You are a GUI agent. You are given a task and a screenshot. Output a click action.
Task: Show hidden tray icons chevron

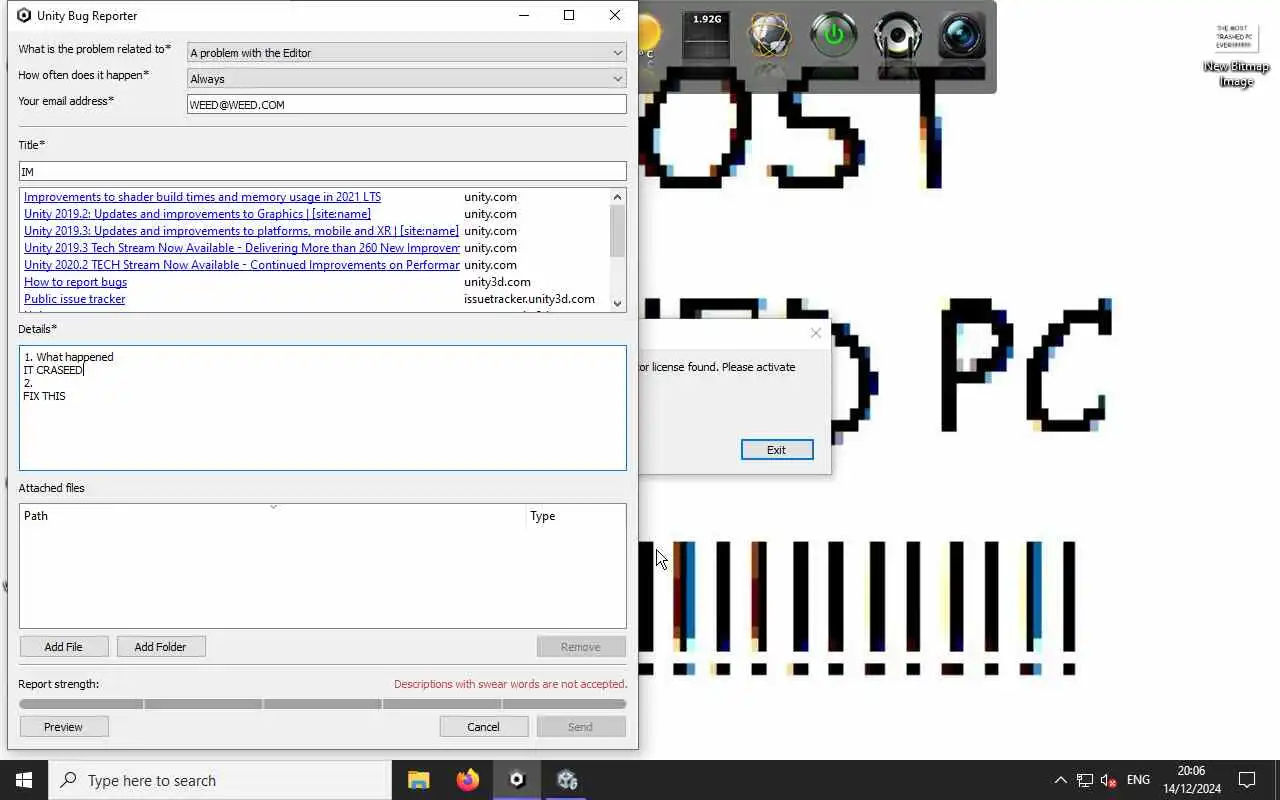pyautogui.click(x=1060, y=780)
